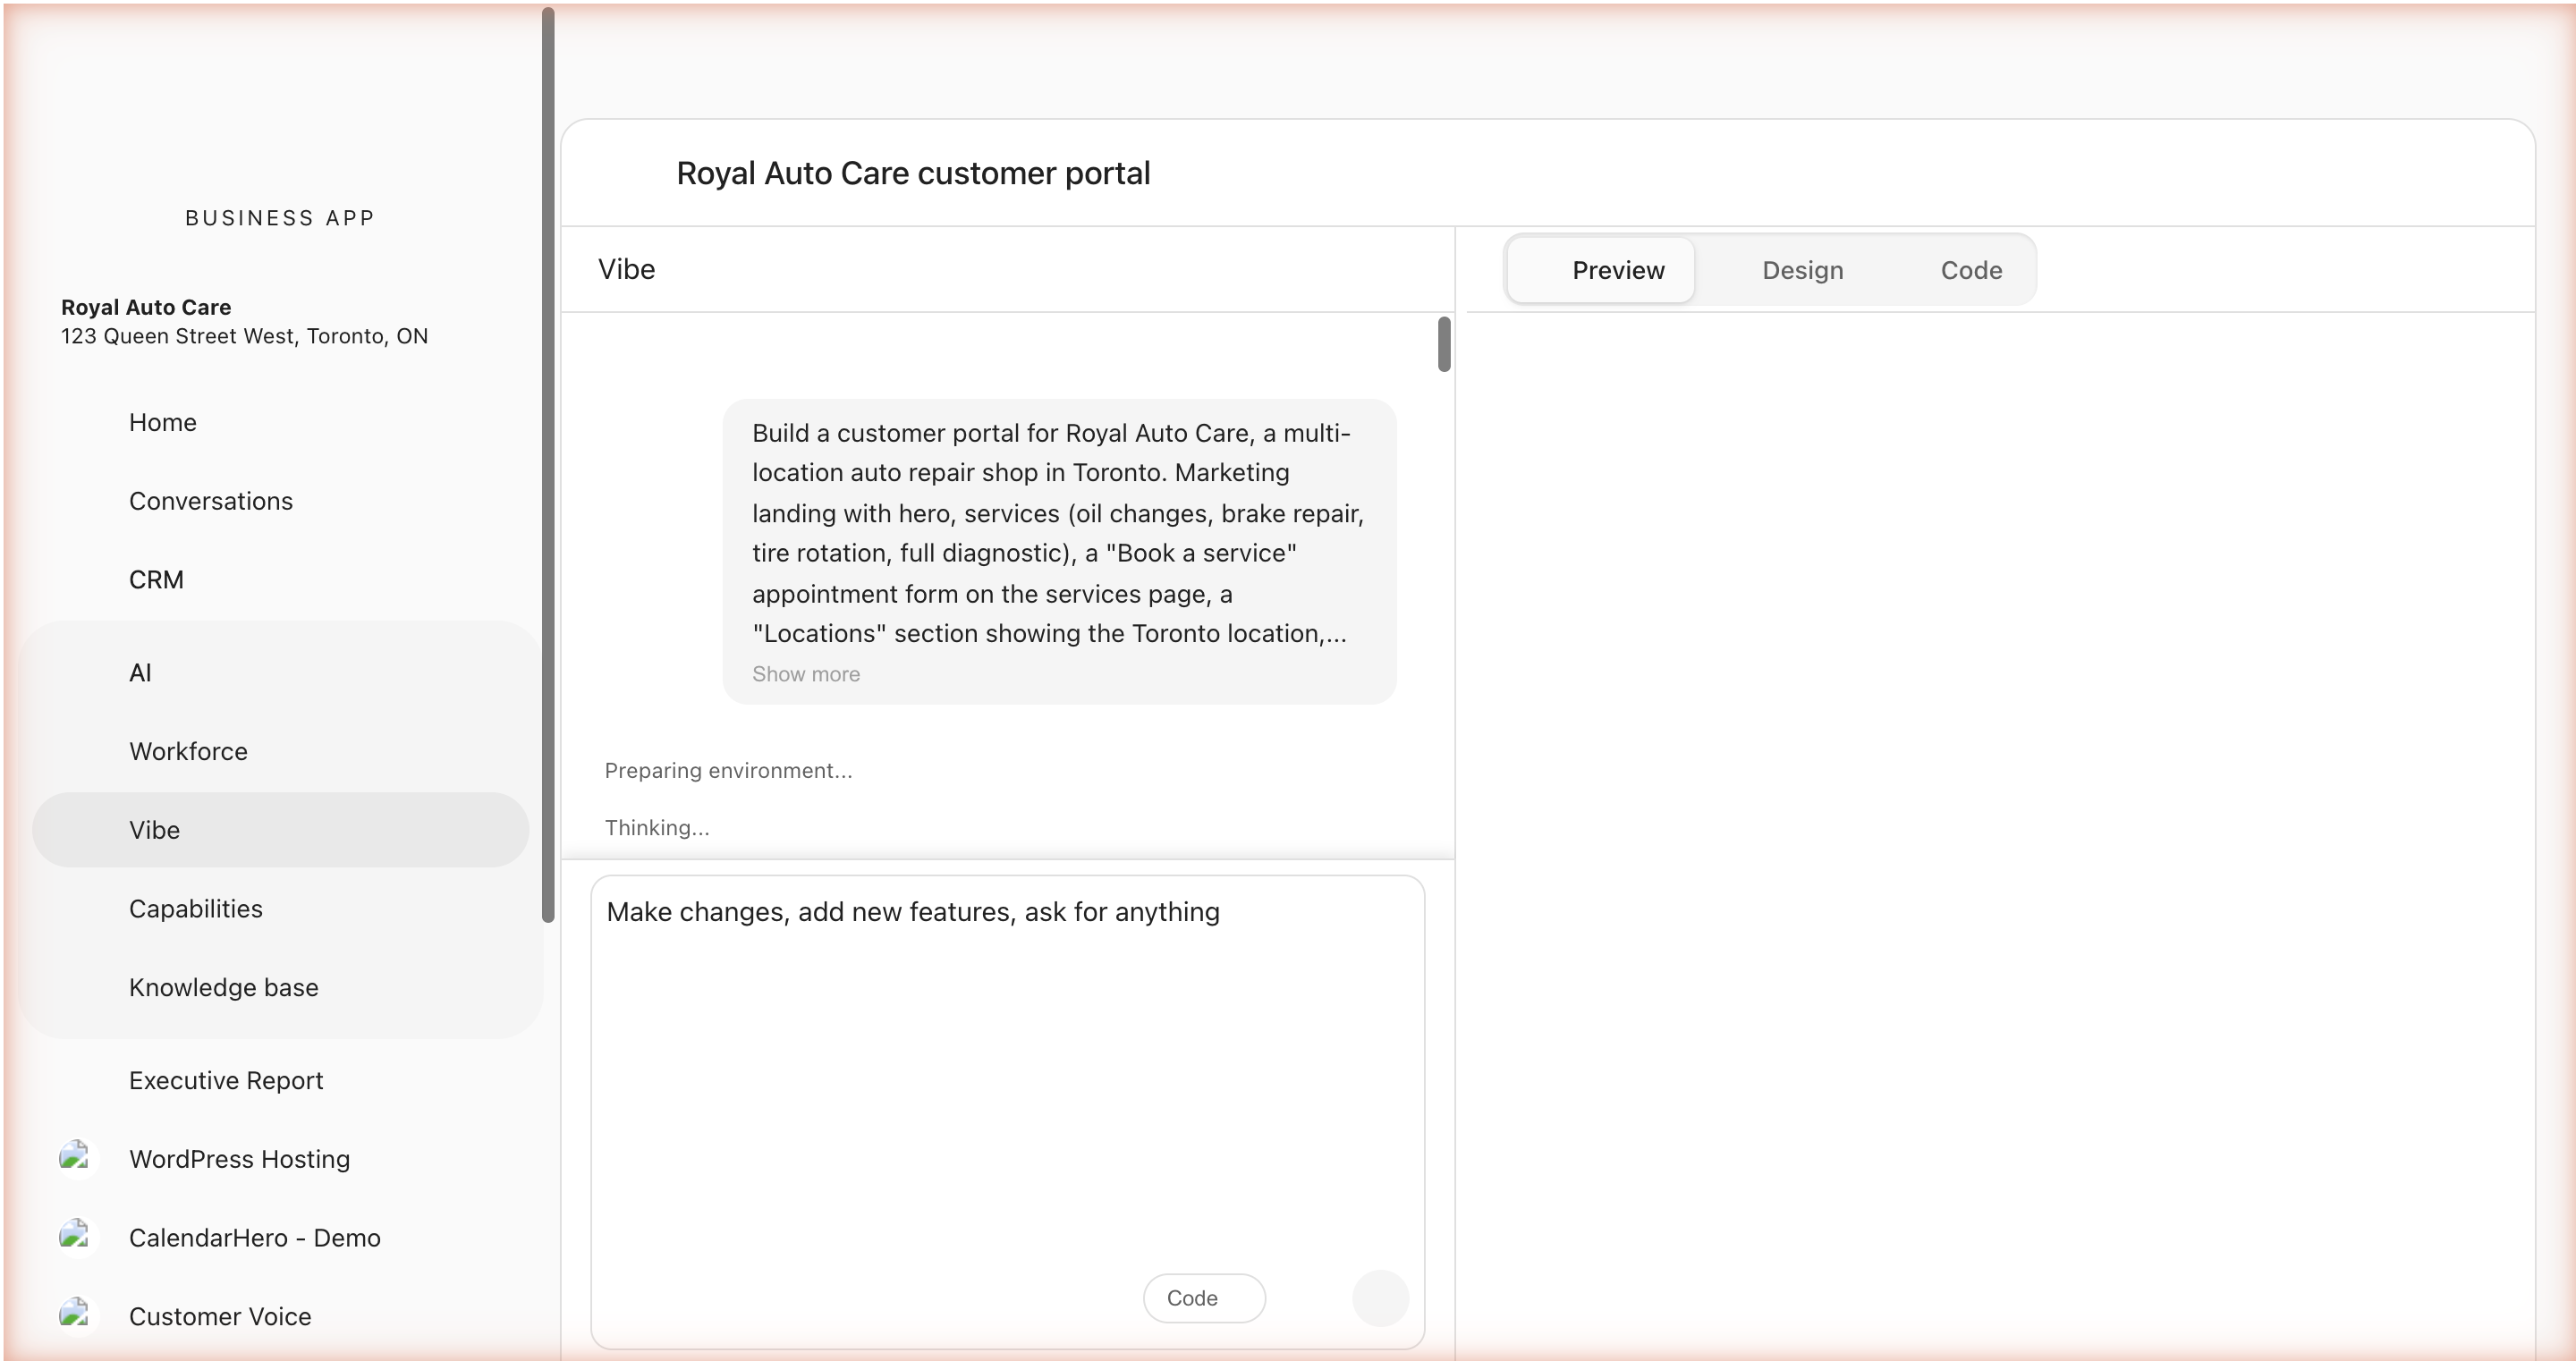This screenshot has width=2576, height=1361.
Task: Click the Code pill button above composer
Action: (1203, 1297)
